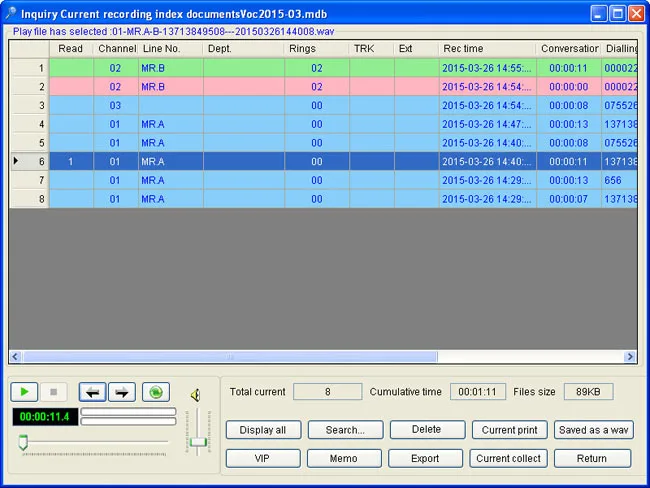Start playback with the green play button

(x=24, y=392)
